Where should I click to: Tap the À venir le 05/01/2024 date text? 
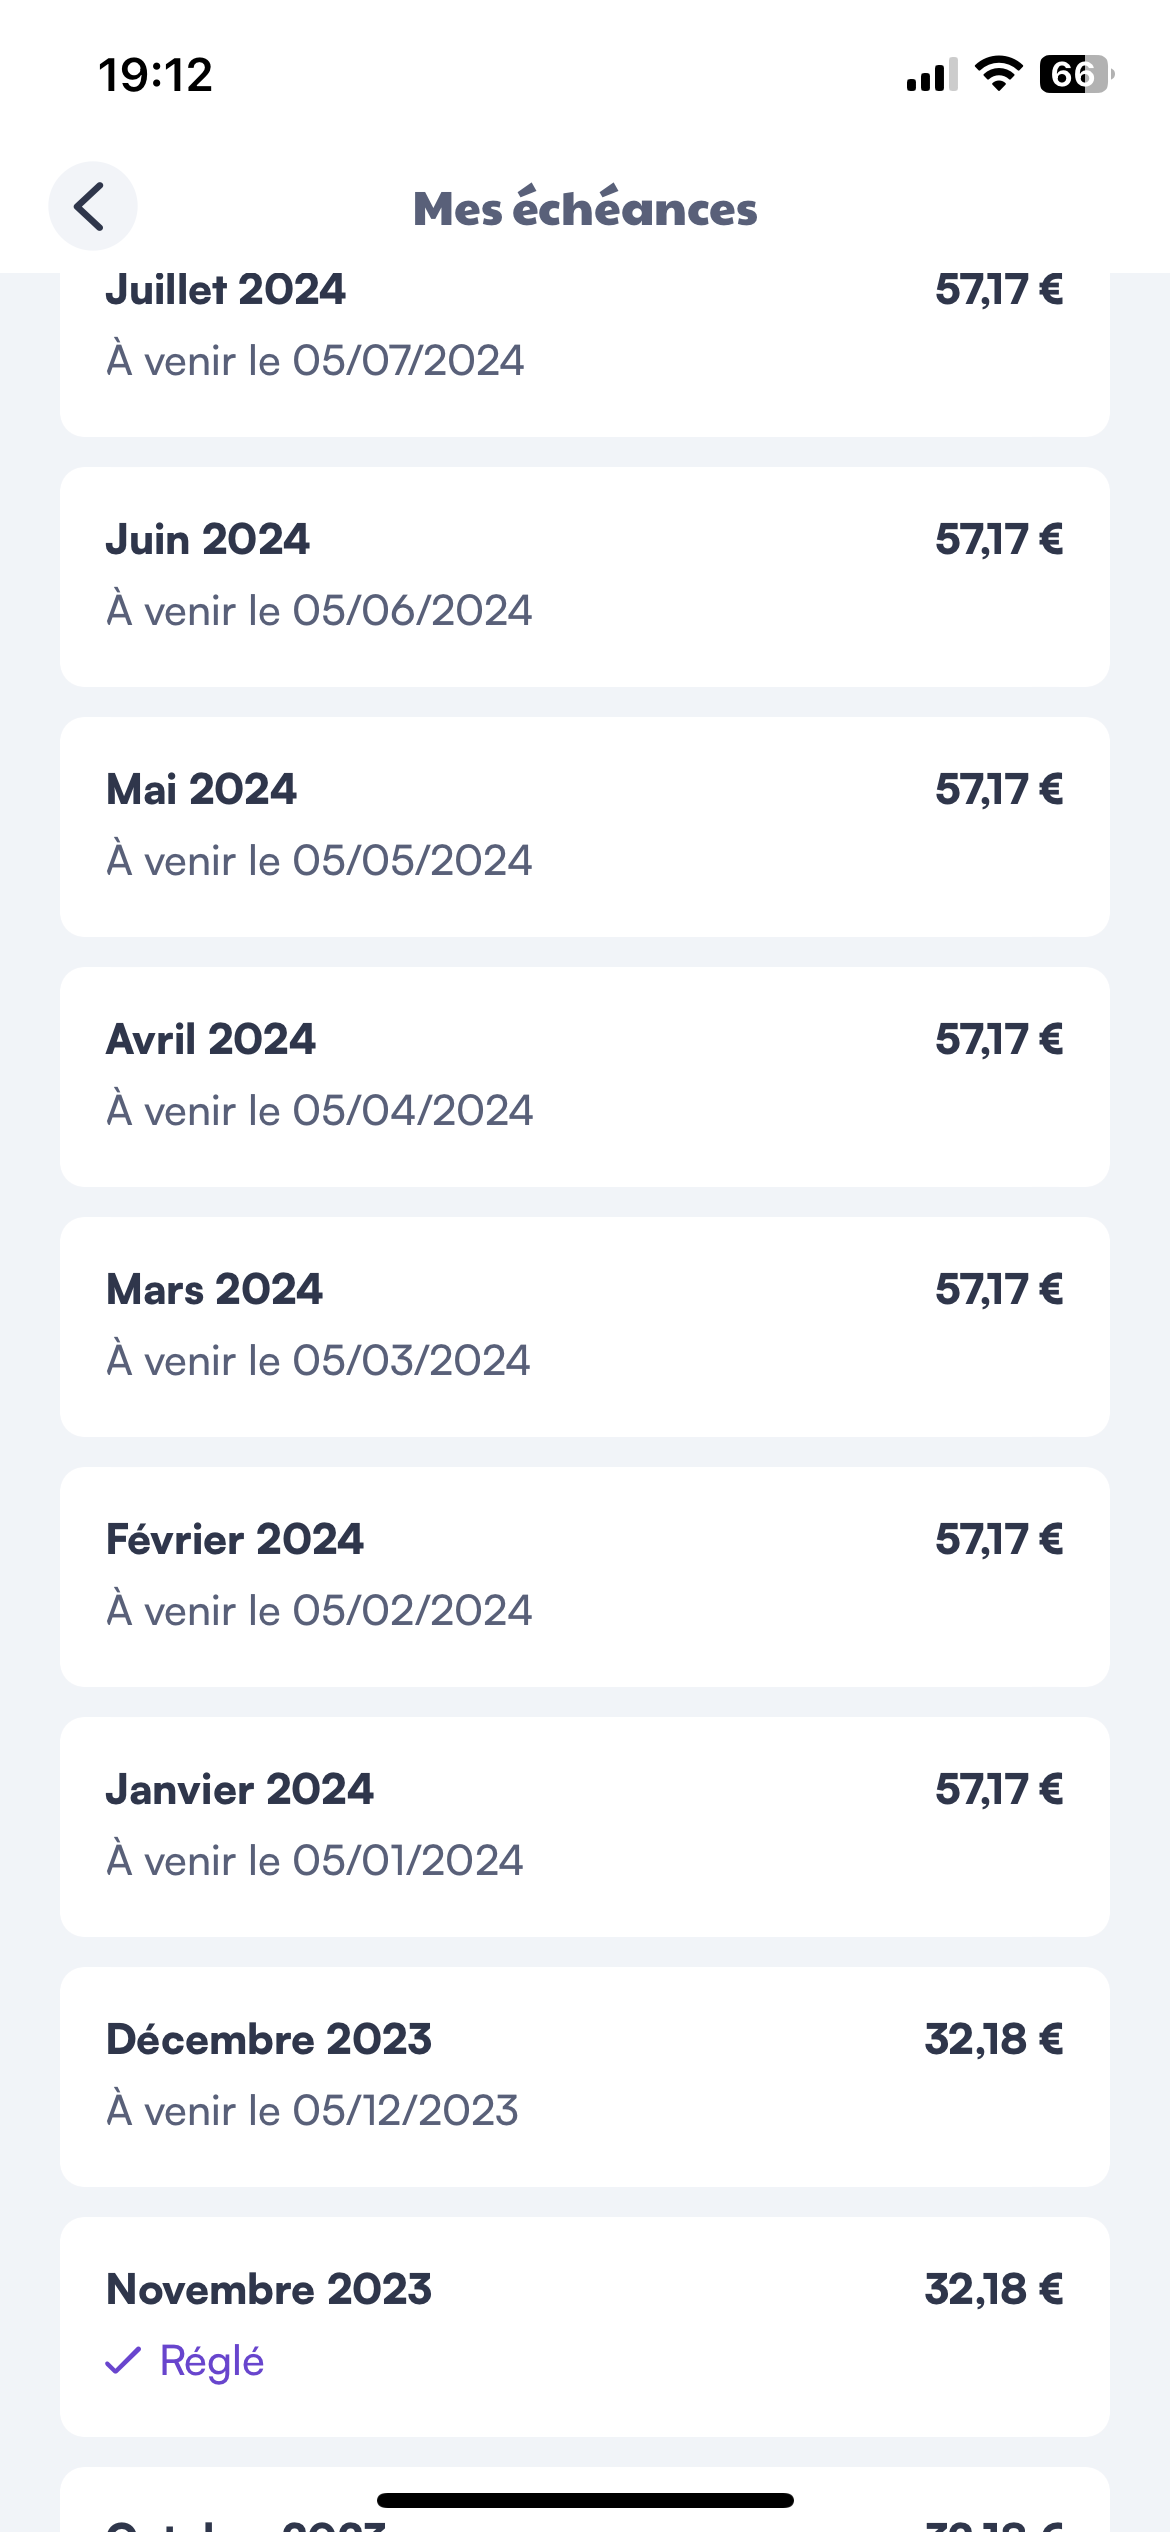315,1861
